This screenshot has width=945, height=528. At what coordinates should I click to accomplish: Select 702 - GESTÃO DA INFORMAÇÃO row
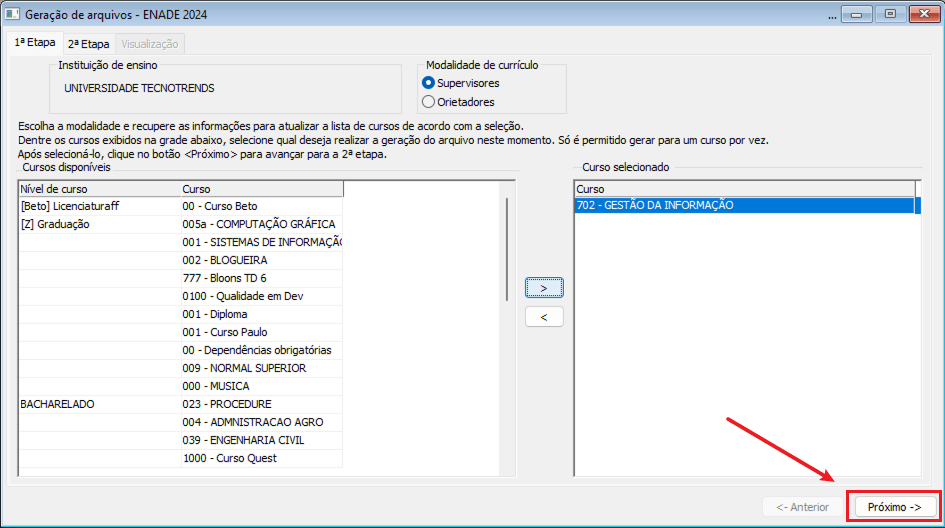(746, 205)
